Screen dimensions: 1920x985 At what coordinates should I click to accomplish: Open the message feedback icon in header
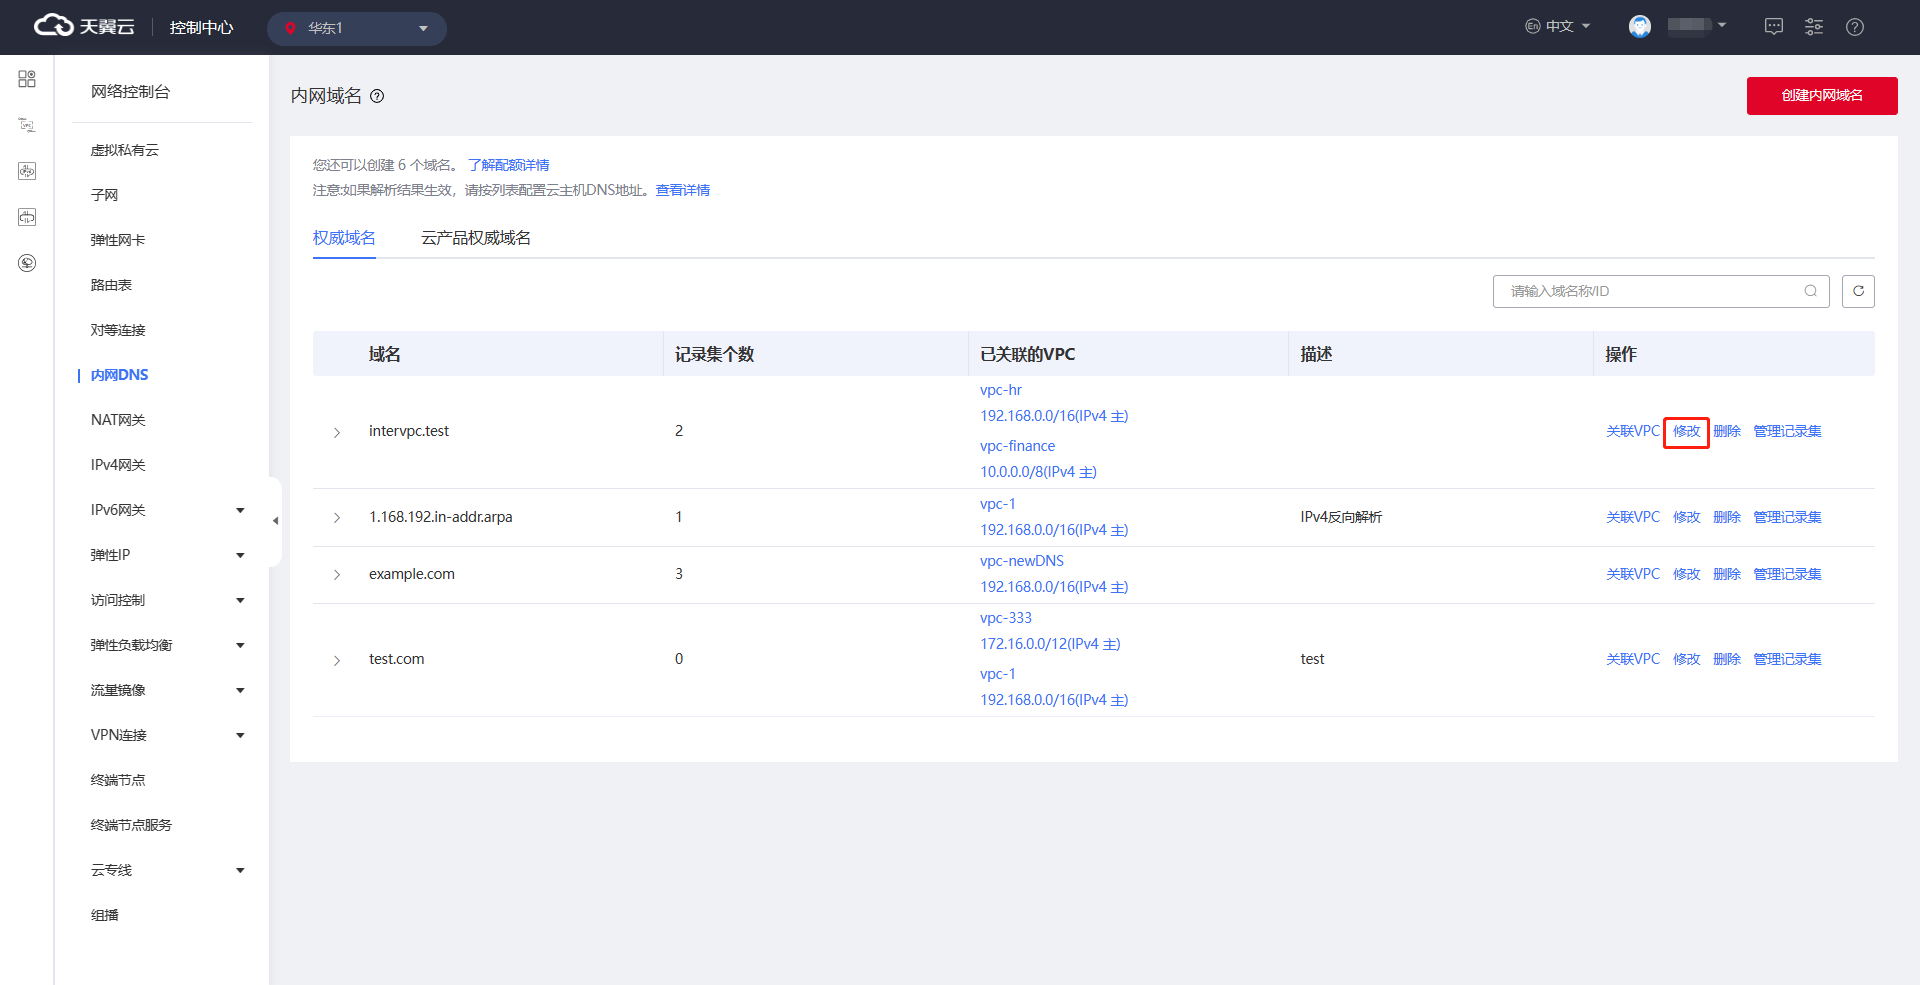[x=1773, y=27]
